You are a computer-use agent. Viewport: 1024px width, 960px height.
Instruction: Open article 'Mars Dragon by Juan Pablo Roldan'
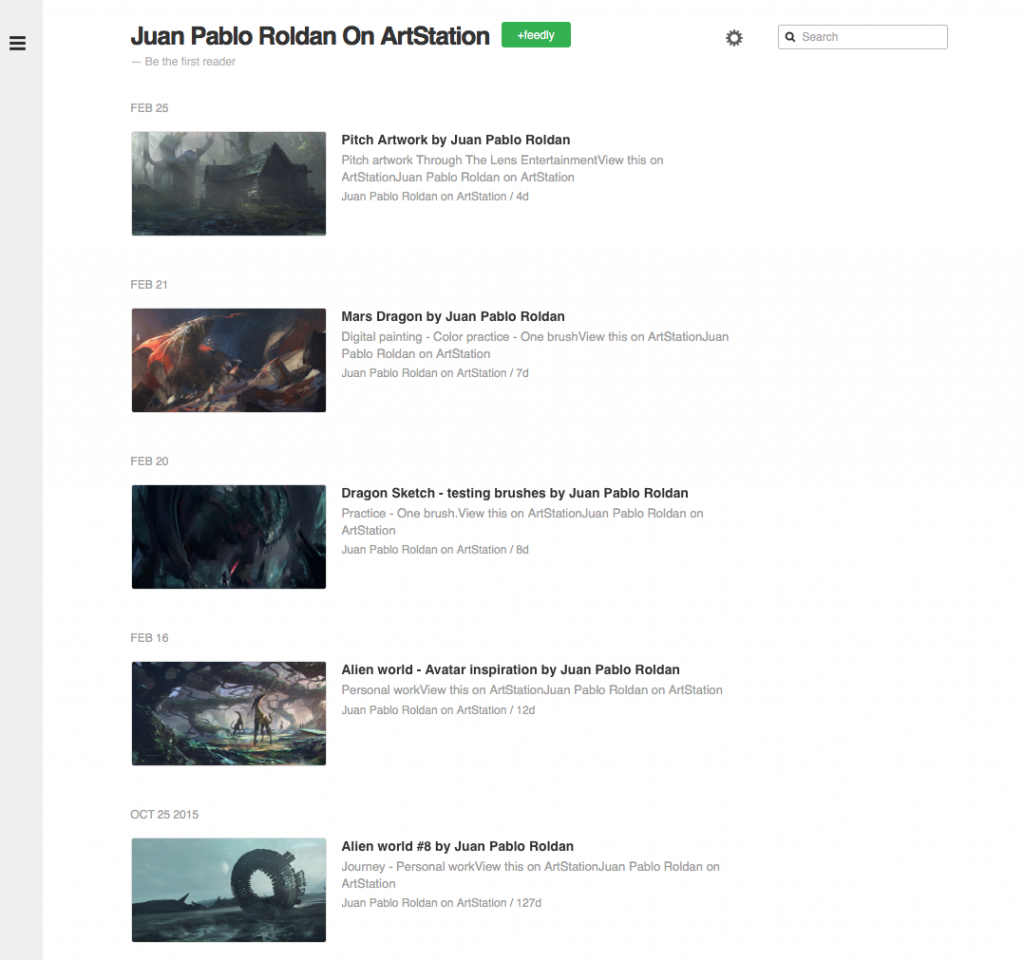tap(453, 317)
